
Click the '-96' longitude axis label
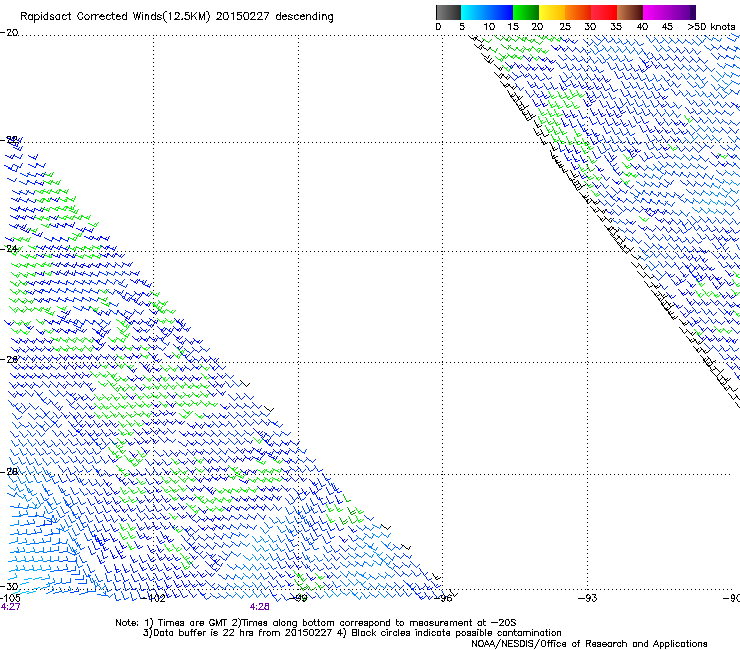pyautogui.click(x=443, y=598)
